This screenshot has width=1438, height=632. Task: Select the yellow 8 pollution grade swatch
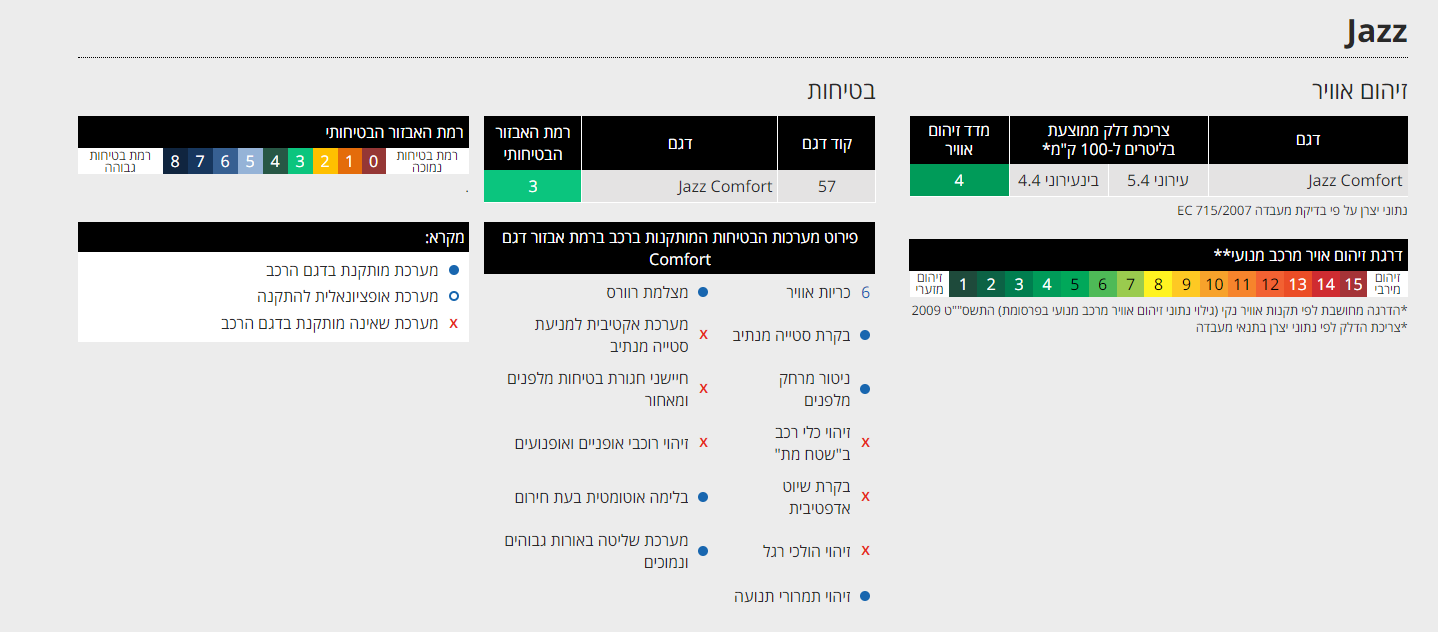(x=1158, y=284)
